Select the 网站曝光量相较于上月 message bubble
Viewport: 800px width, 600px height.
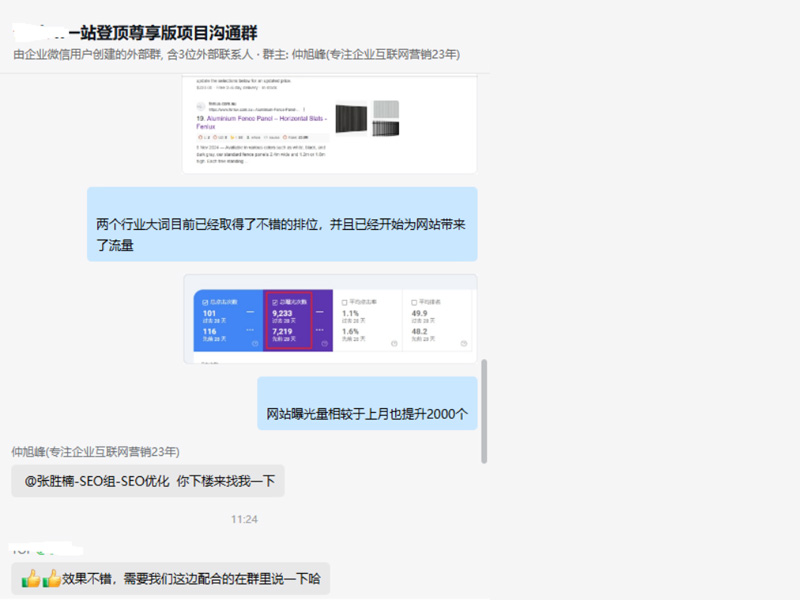(x=367, y=413)
